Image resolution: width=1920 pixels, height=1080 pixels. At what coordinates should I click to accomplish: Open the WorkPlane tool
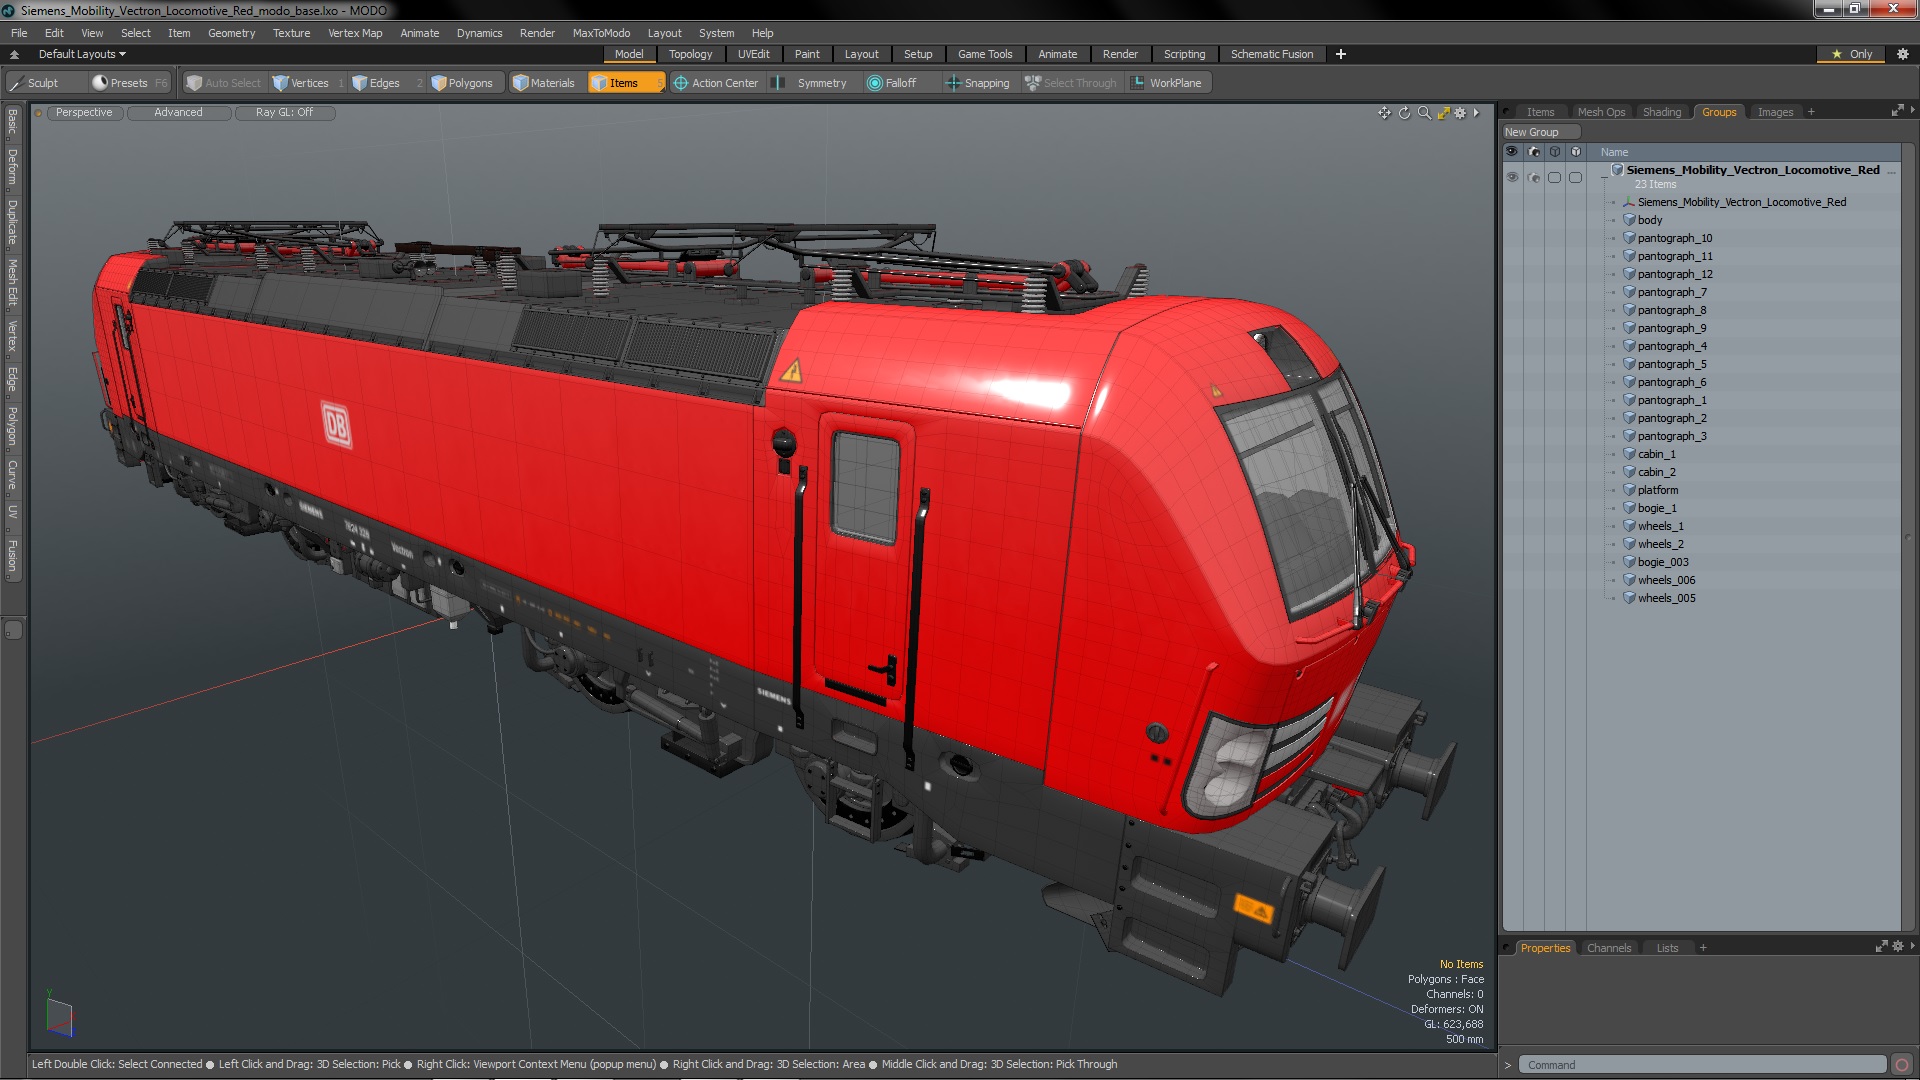pos(1167,83)
